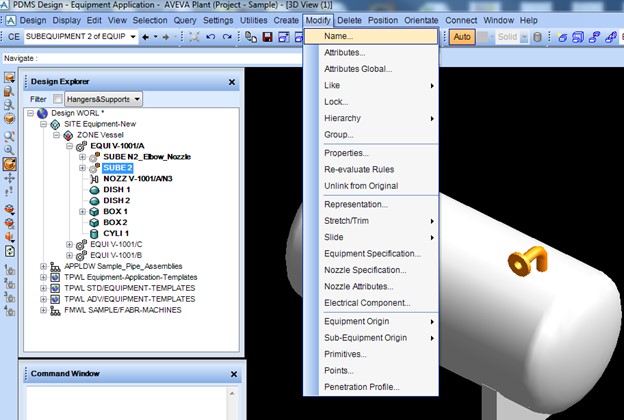Click the pan arrows tool in left sidebar
This screenshot has height=420, width=624.
(x=9, y=178)
